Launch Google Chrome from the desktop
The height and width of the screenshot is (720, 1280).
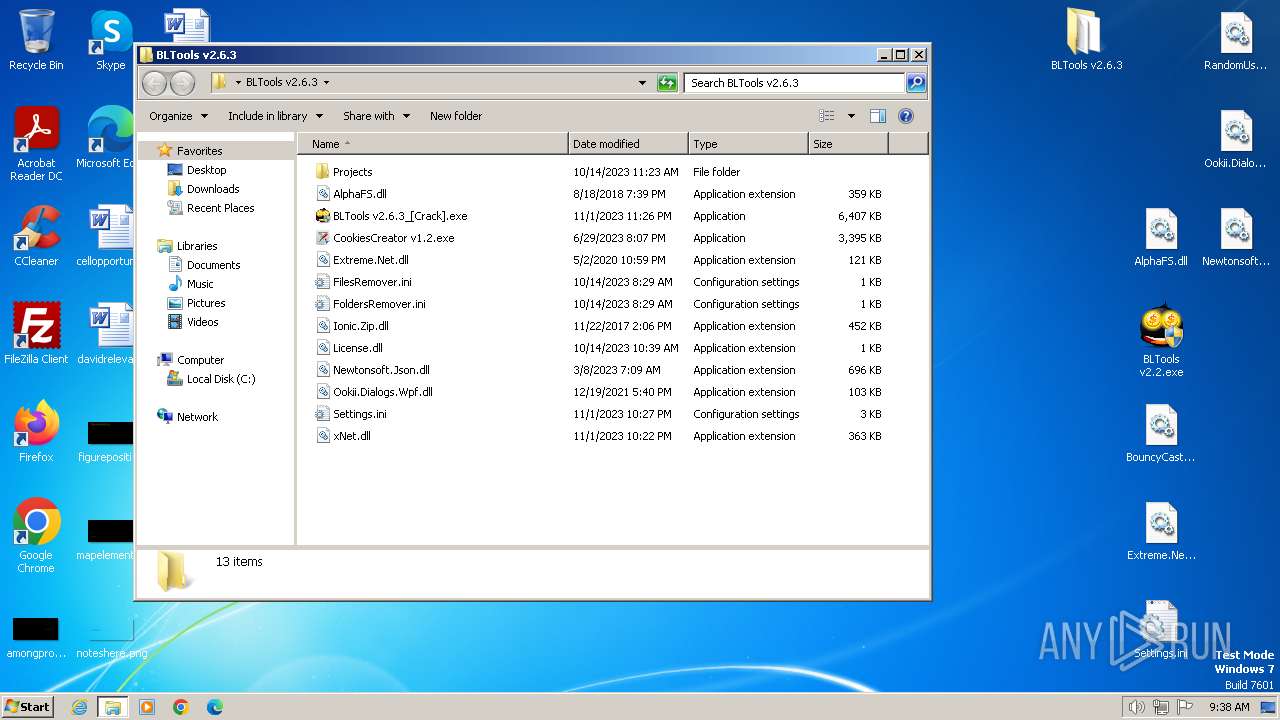pyautogui.click(x=36, y=535)
